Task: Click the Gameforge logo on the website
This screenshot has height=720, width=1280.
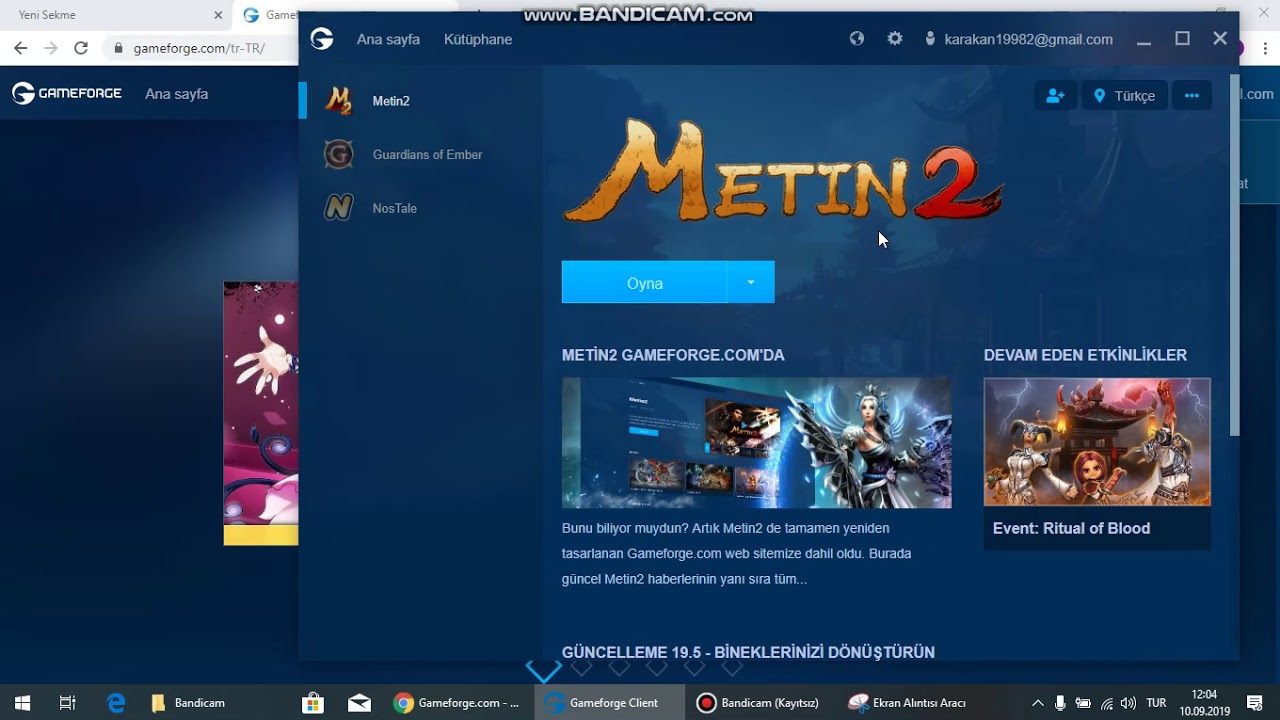Action: coord(67,93)
